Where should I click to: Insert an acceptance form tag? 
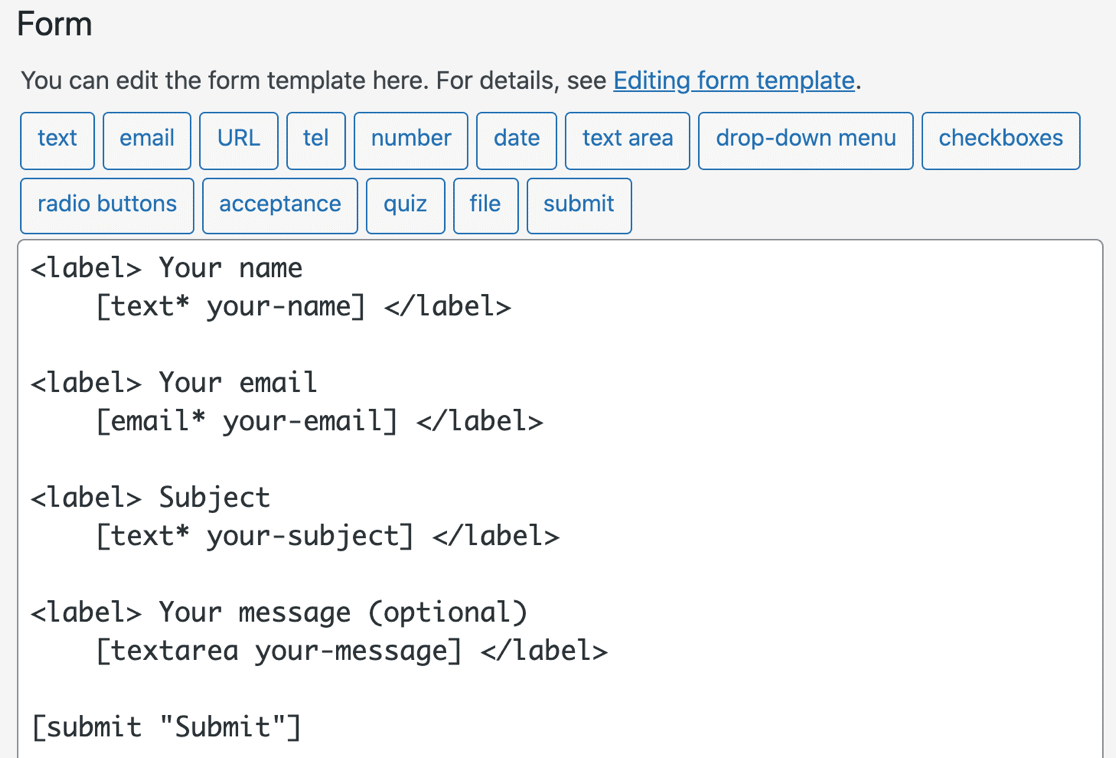click(x=279, y=204)
